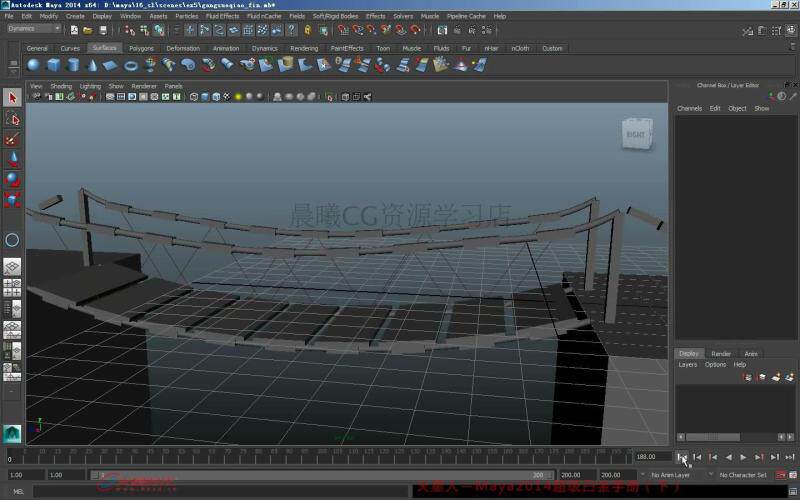
Task: Click the snap to grids magnet
Action: click(343, 30)
